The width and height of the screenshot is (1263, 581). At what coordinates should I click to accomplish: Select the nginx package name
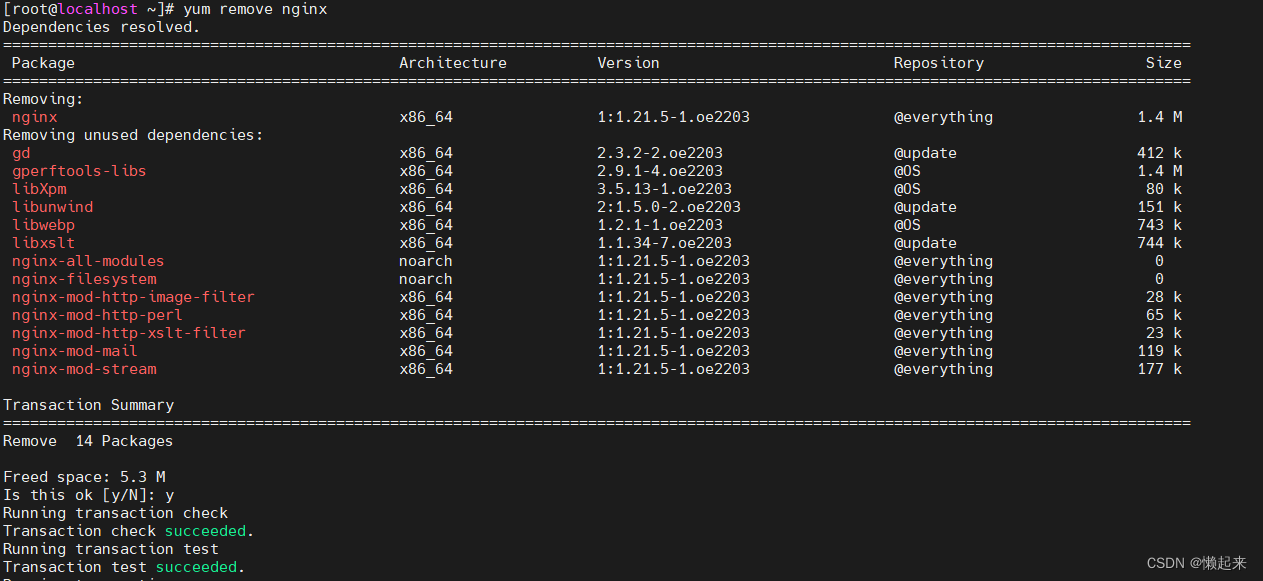pos(34,116)
